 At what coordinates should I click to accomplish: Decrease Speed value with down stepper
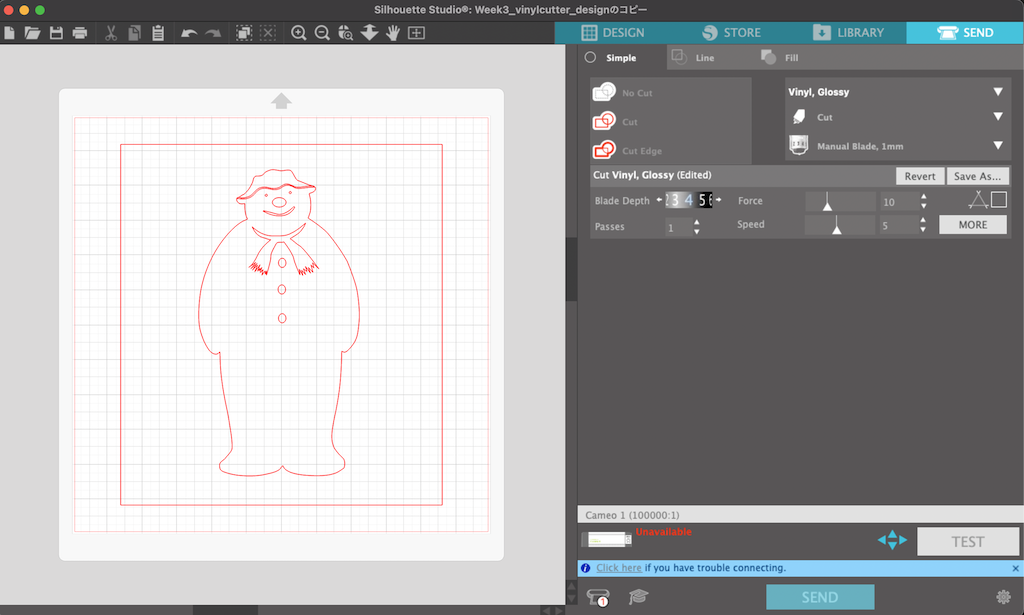pyautogui.click(x=923, y=230)
